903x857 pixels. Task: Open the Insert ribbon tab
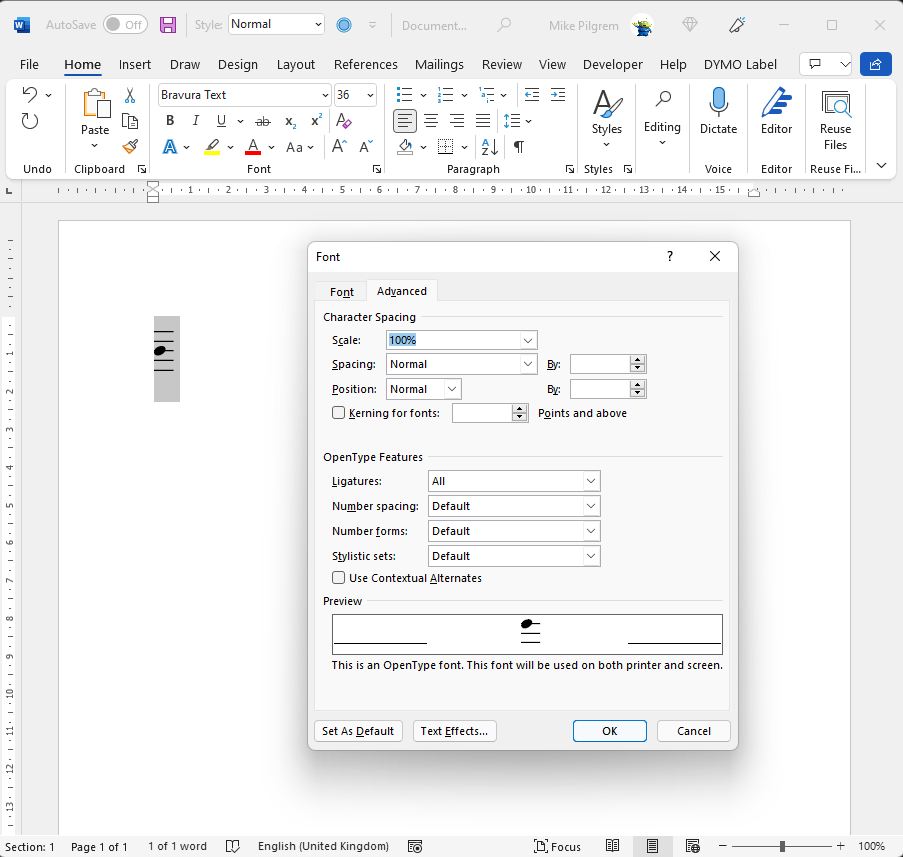135,65
